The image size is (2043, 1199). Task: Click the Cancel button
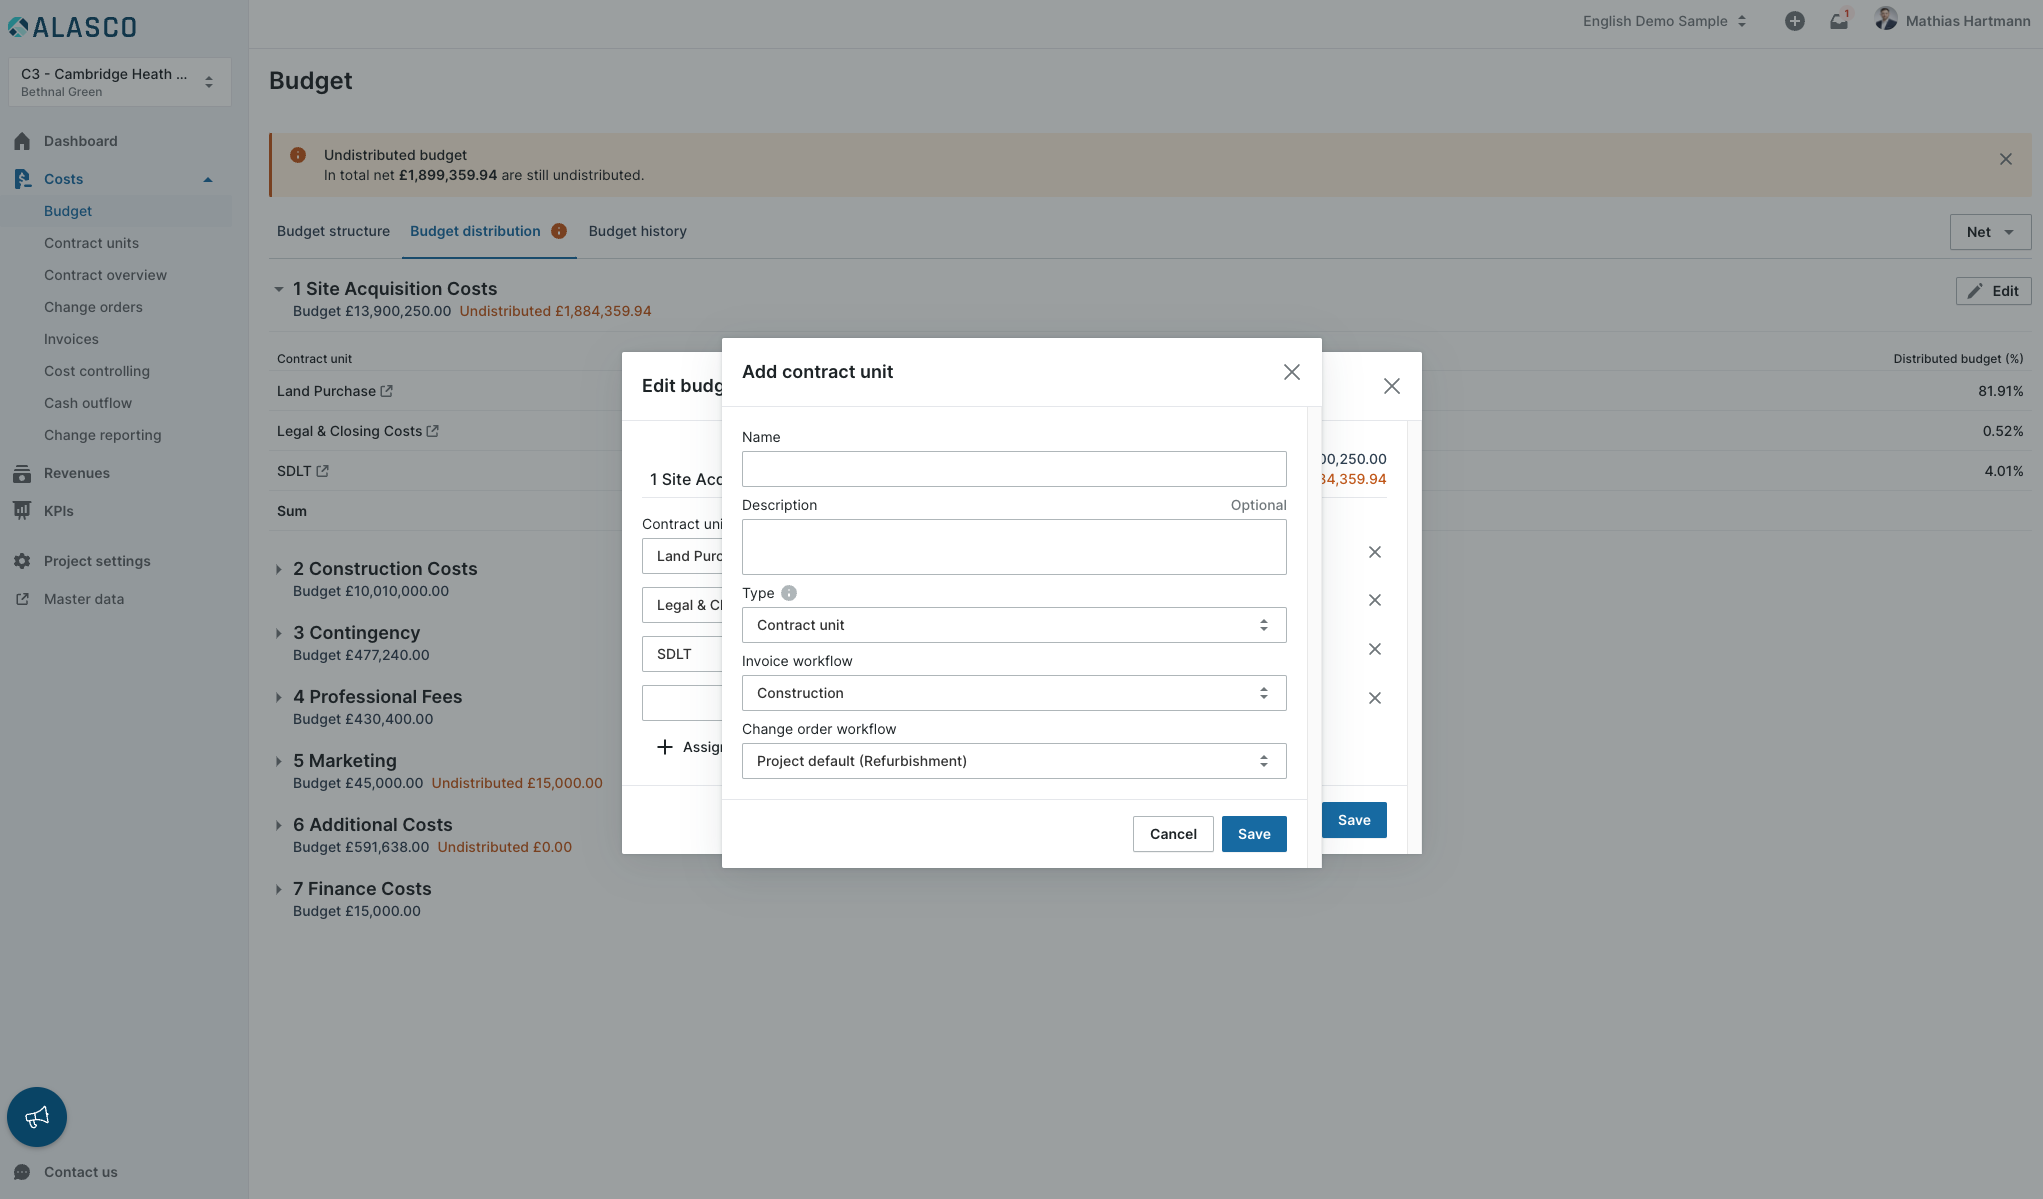click(x=1172, y=834)
